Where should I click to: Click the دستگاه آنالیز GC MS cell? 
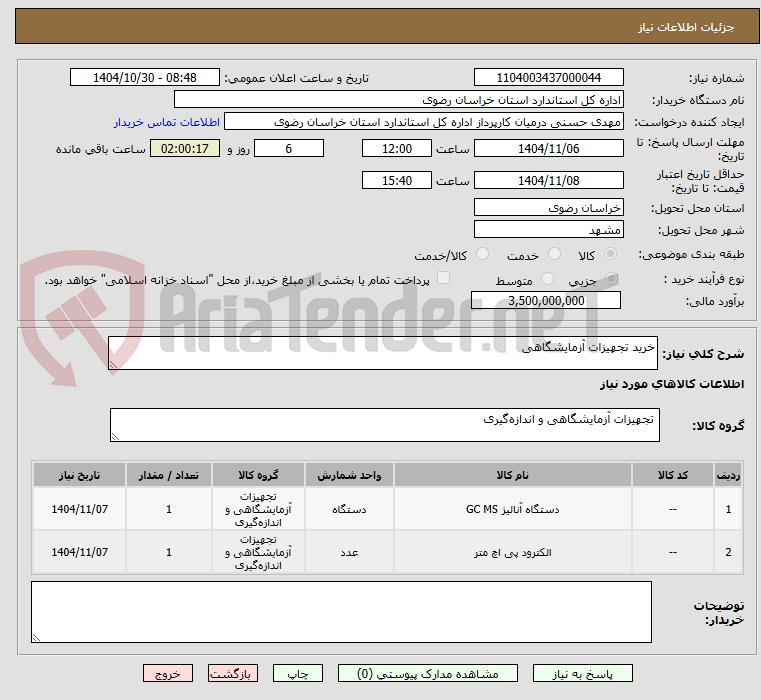pos(513,509)
